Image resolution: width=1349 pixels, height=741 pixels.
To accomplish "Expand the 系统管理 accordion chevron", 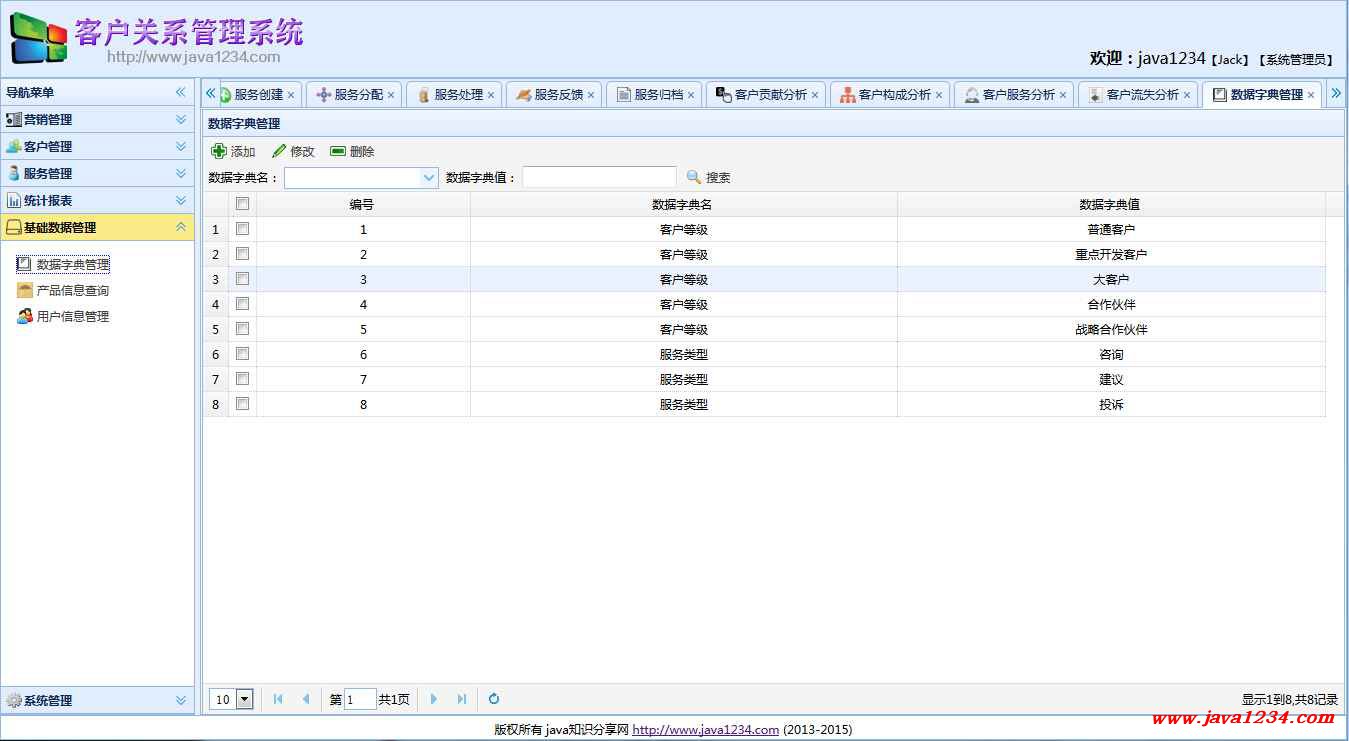I will [181, 700].
